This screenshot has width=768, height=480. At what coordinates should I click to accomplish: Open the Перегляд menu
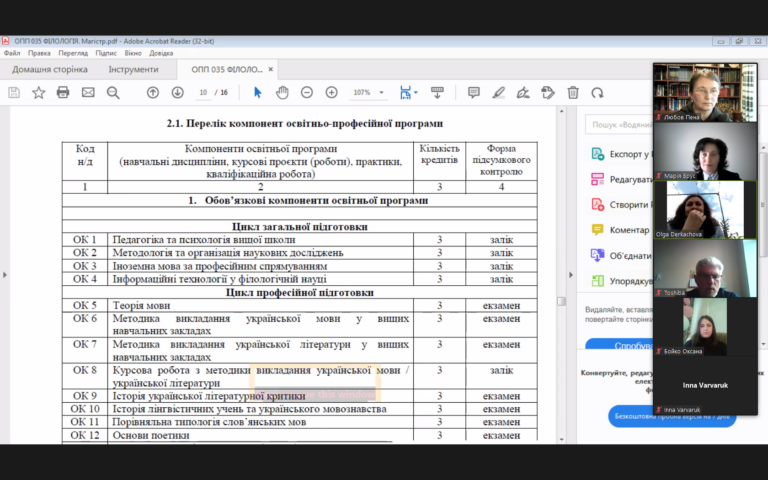click(x=73, y=53)
